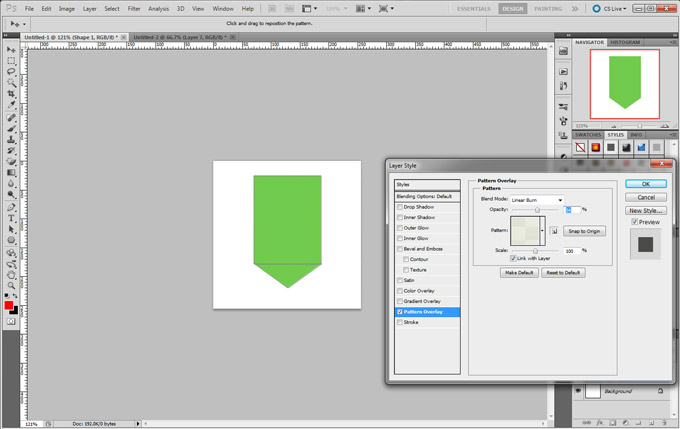Click the Snap to Origin button
This screenshot has width=680, height=429.
pyautogui.click(x=585, y=231)
